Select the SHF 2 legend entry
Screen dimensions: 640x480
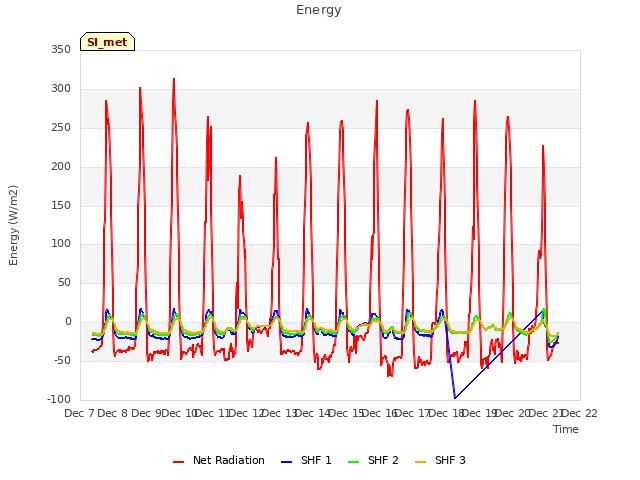[373, 460]
